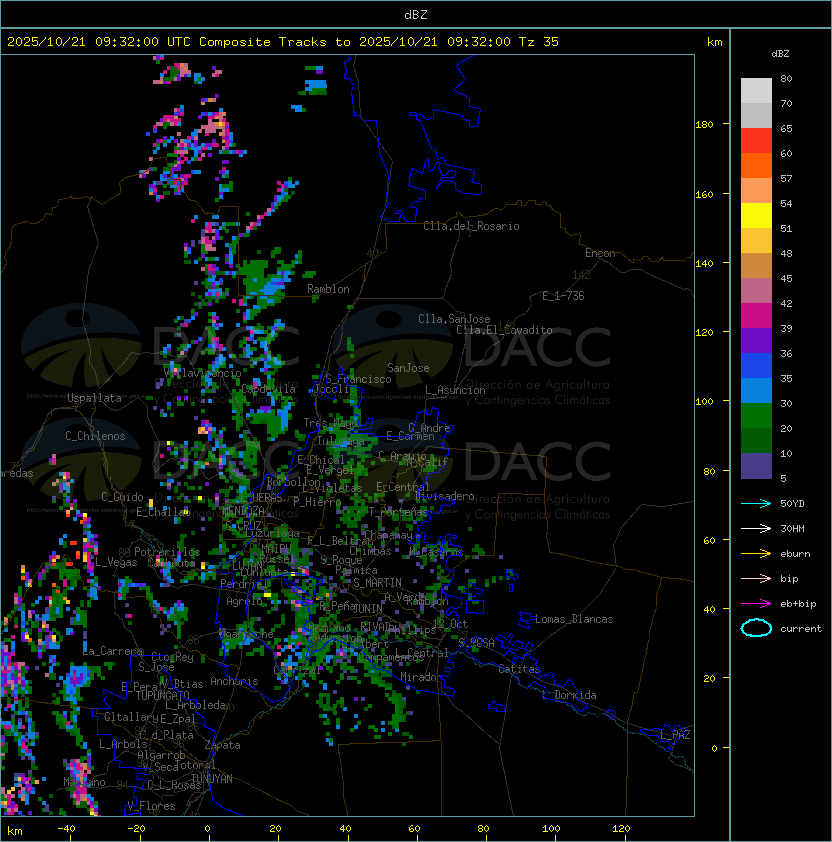Click the '50YD' legend label
The image size is (832, 842).
click(792, 503)
